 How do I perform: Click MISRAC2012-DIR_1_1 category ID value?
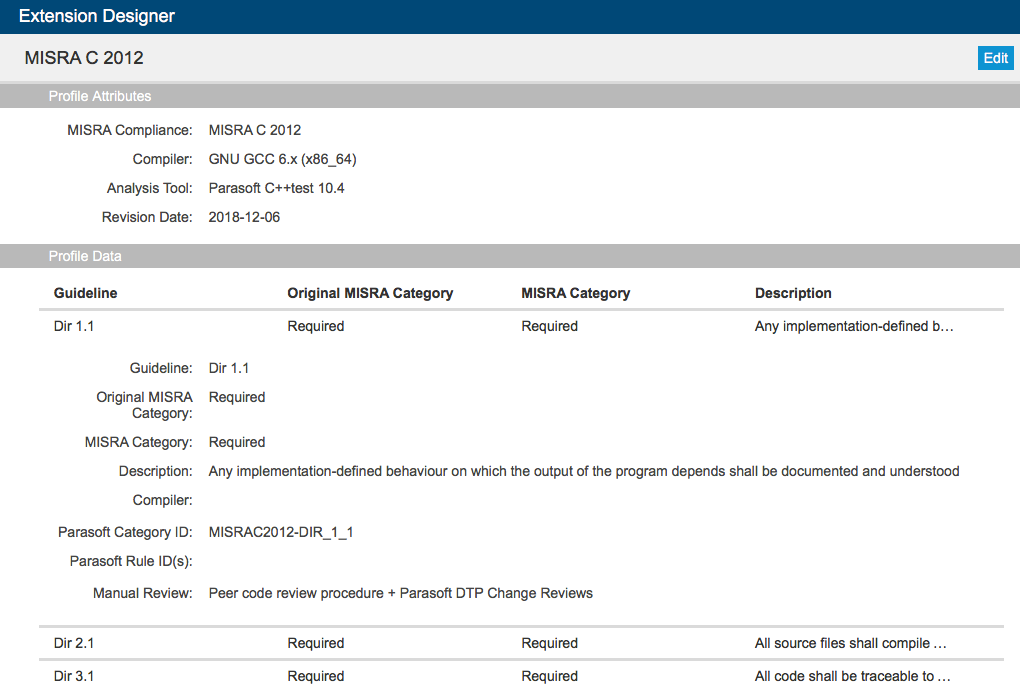click(x=281, y=533)
